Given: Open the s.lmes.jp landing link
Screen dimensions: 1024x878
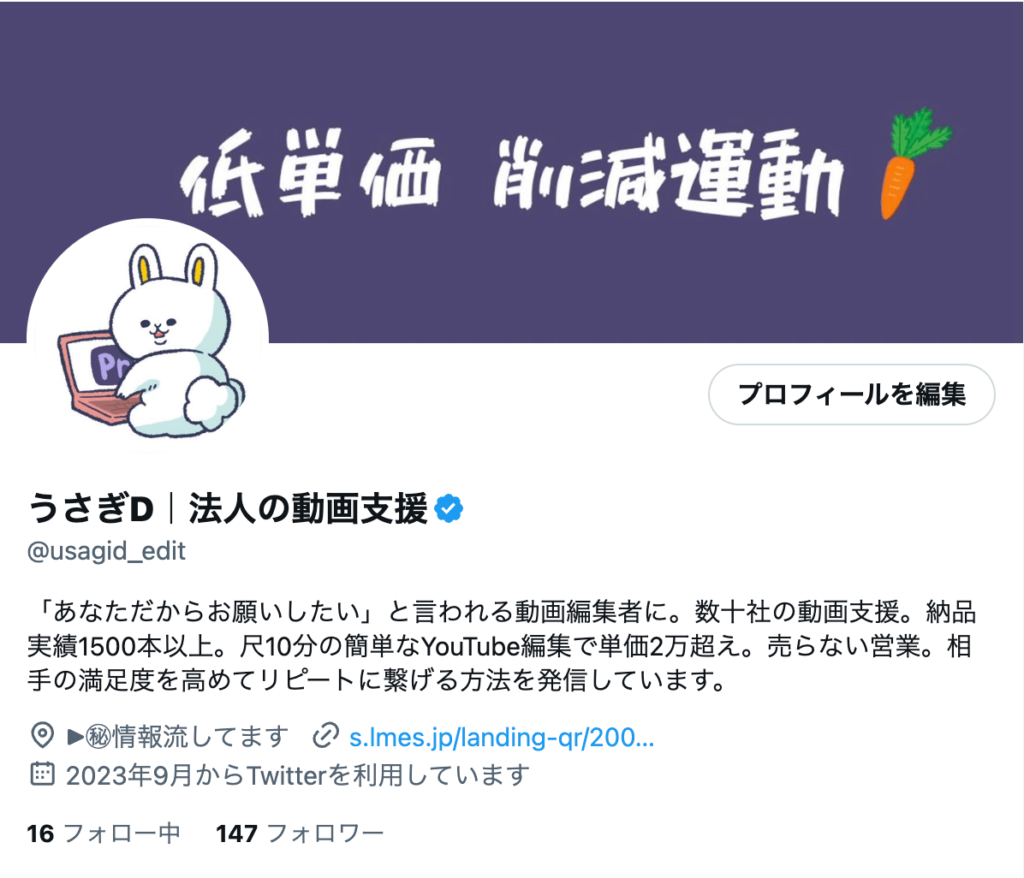Looking at the screenshot, I should coord(502,737).
